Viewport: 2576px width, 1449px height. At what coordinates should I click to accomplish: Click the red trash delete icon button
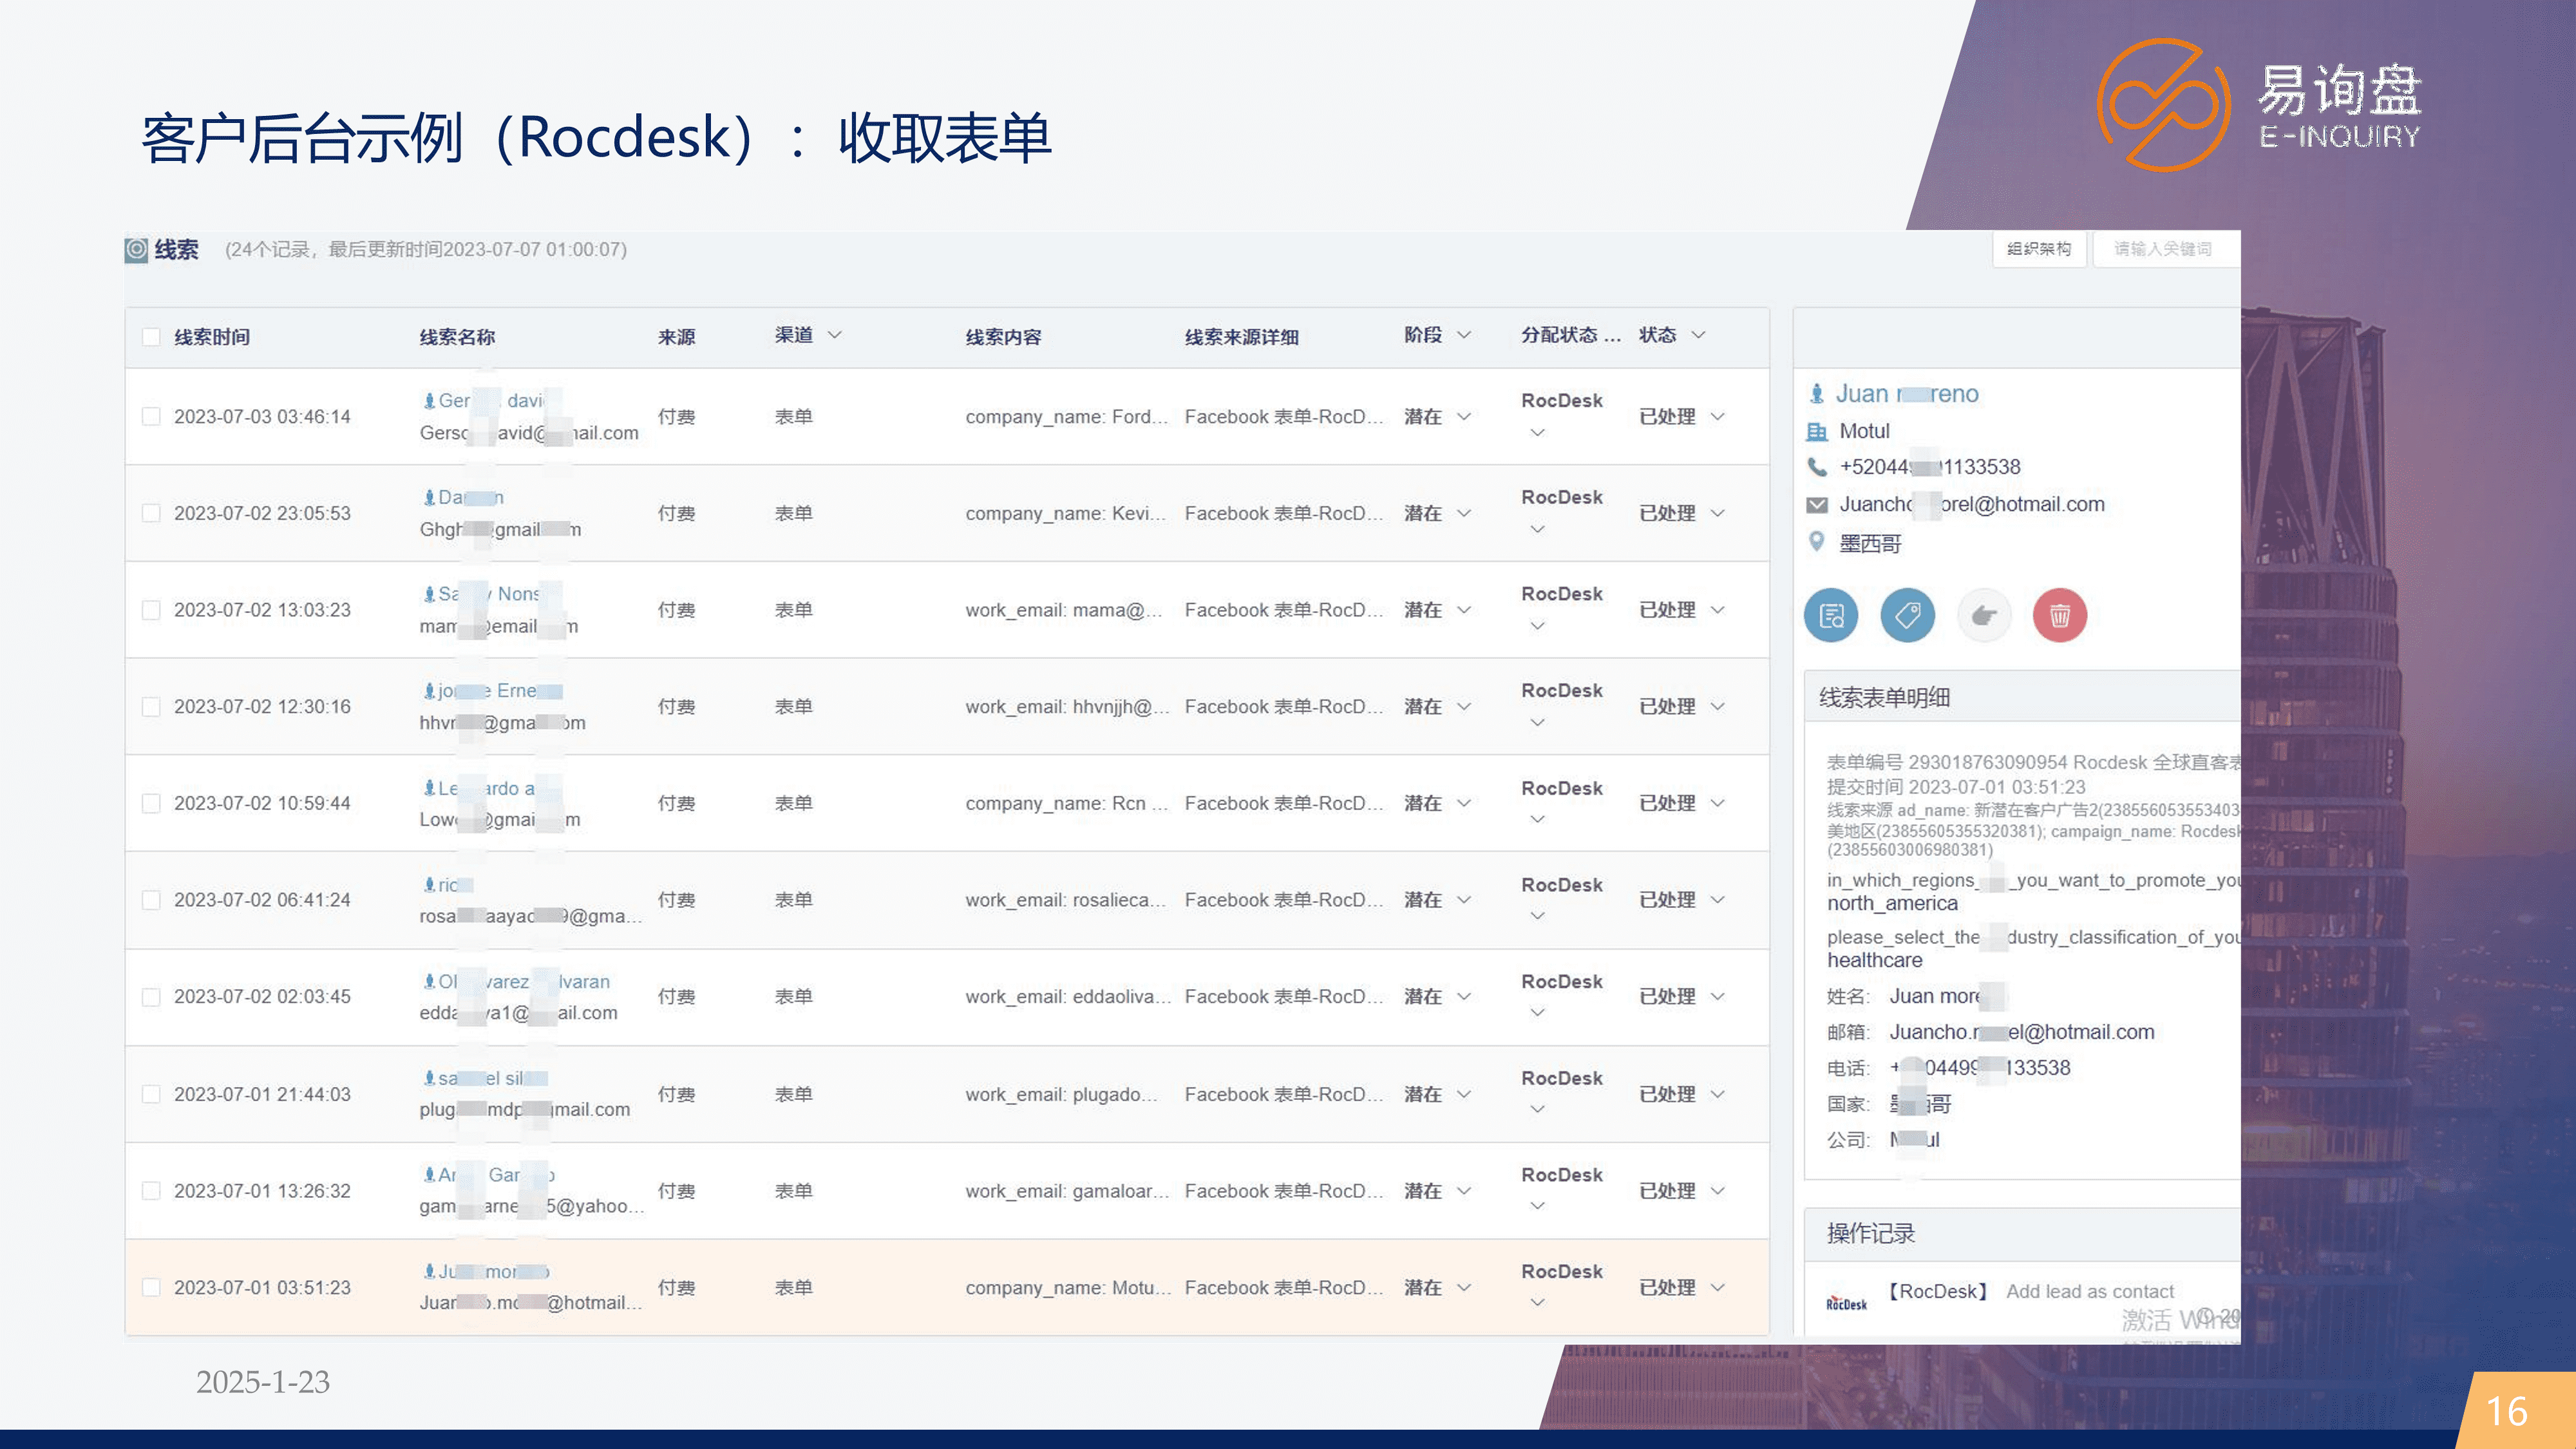click(x=2060, y=615)
